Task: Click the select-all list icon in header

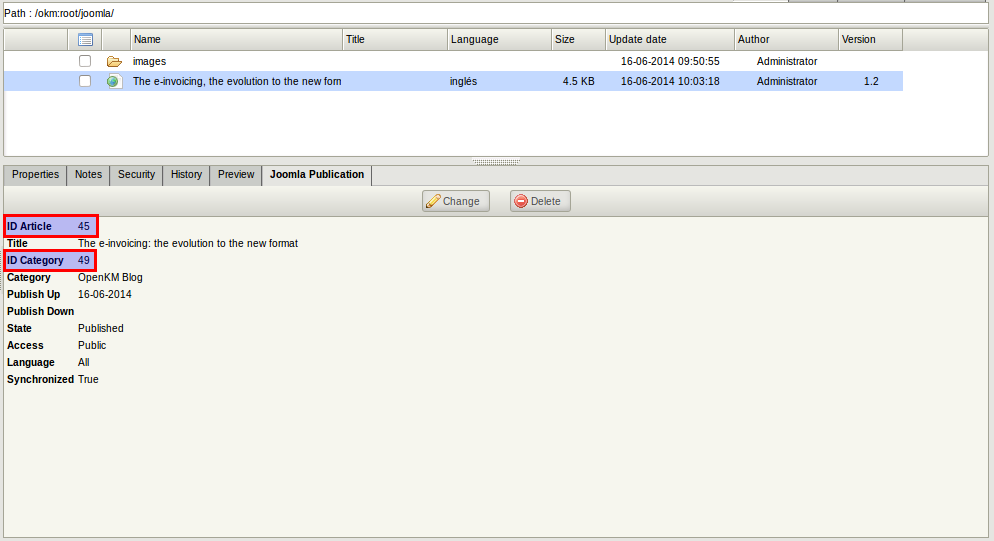Action: coord(85,39)
